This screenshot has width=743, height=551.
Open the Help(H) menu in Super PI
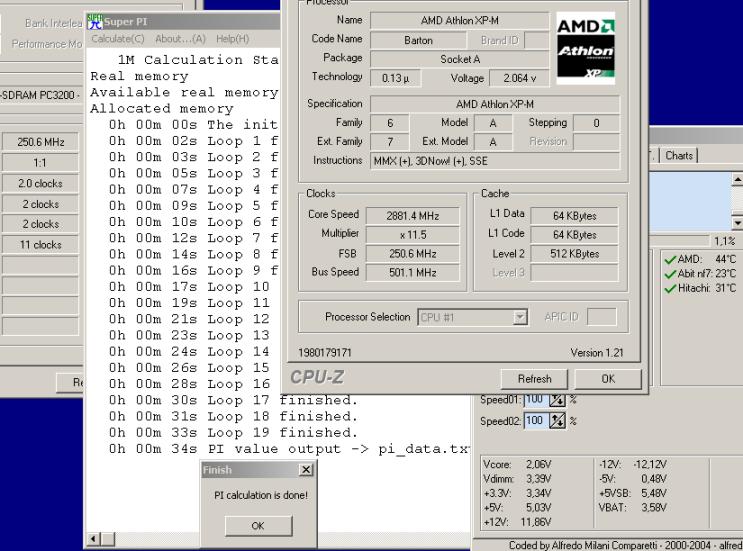[x=232, y=39]
